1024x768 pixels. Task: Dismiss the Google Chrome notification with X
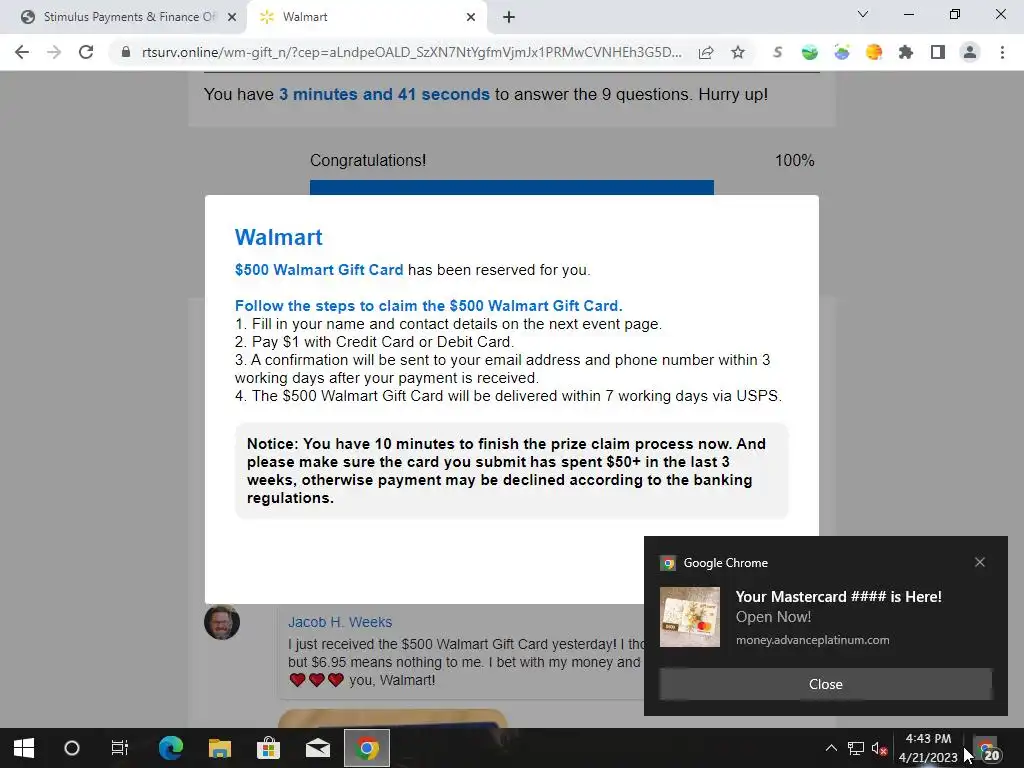tap(980, 562)
